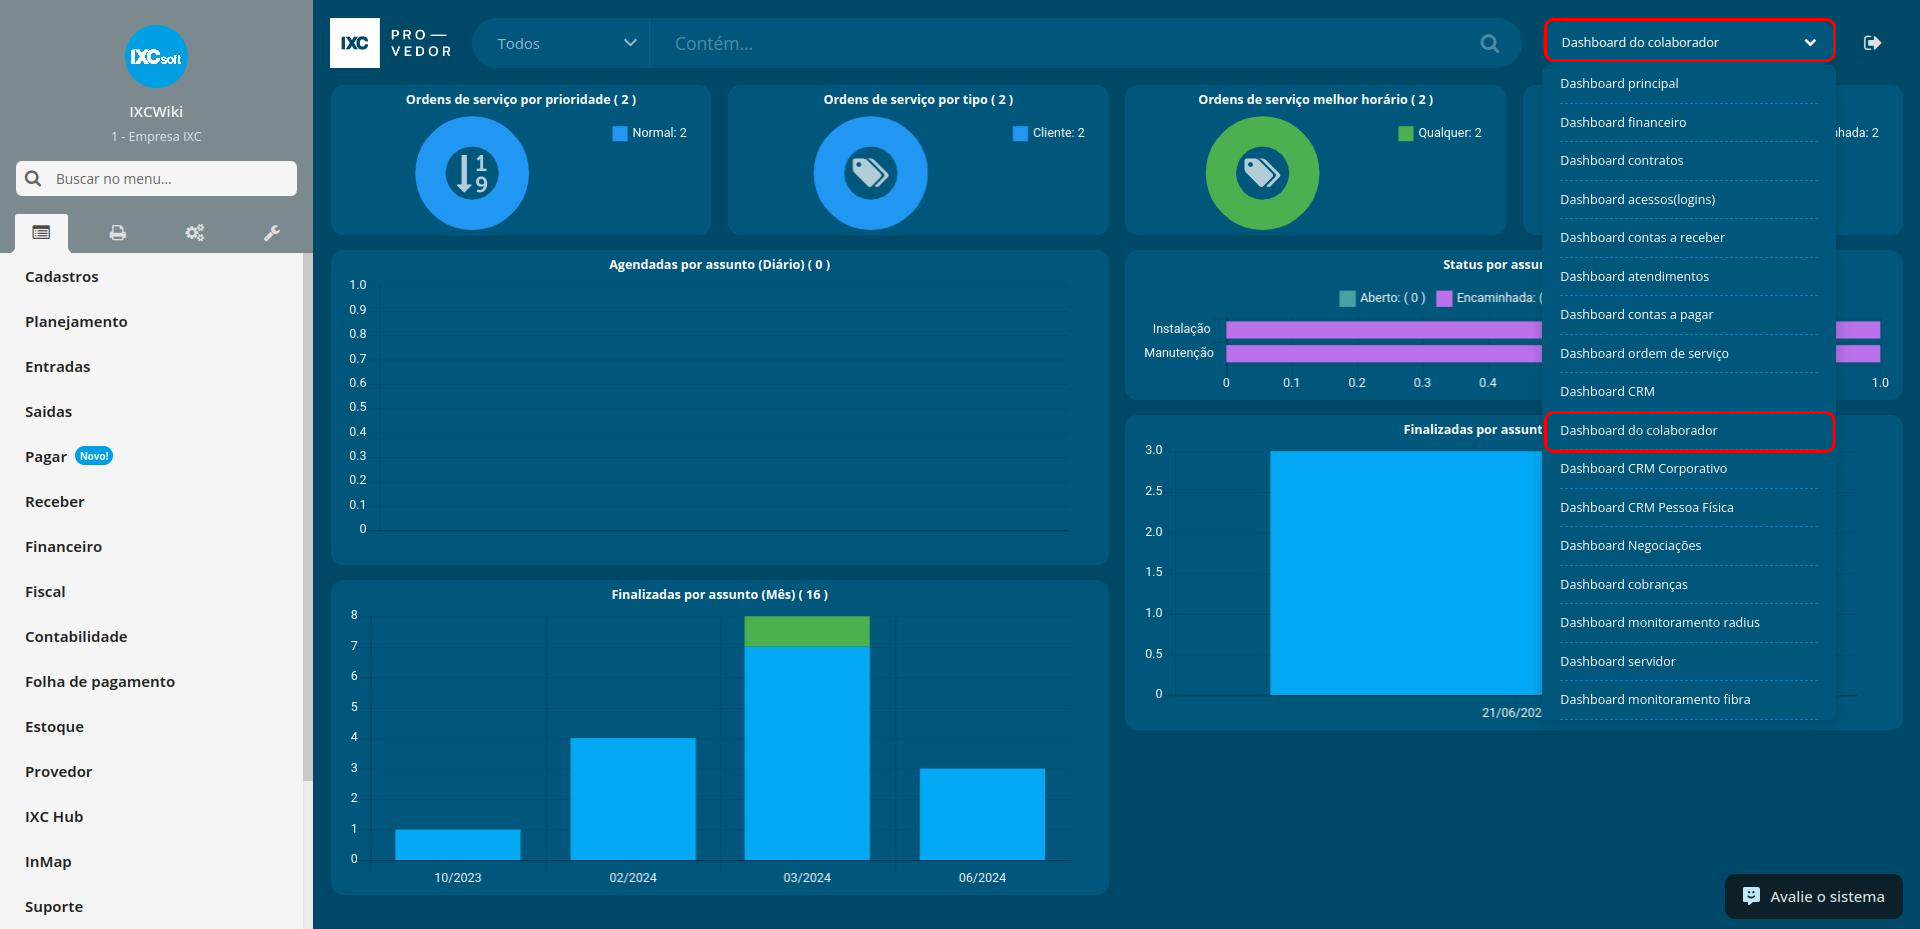Toggle the Qualquer: 2 legend item

(1439, 133)
